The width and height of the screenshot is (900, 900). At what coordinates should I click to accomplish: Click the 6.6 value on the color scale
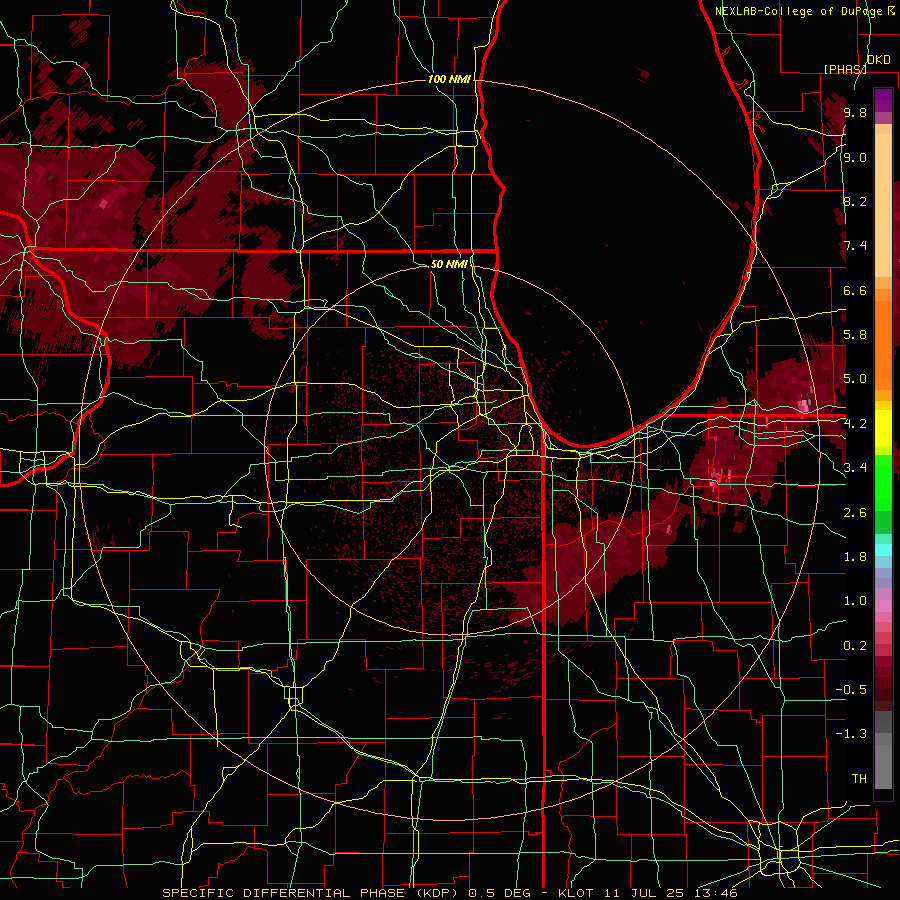point(855,290)
